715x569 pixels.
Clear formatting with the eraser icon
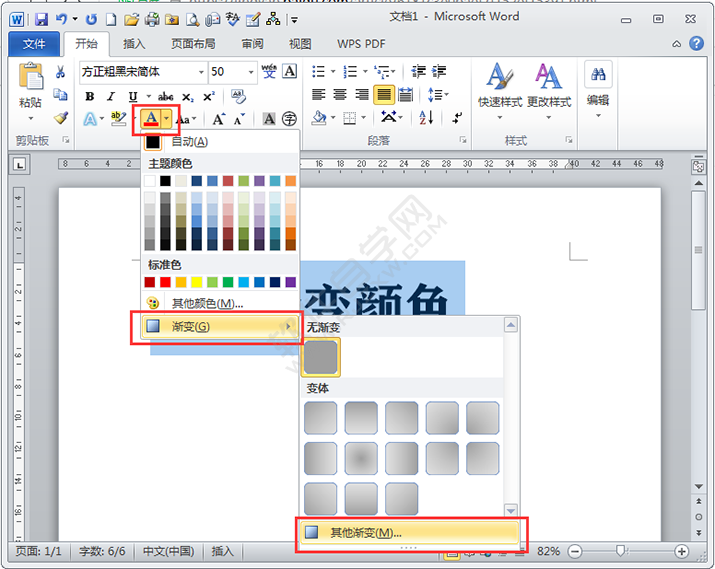[238, 96]
